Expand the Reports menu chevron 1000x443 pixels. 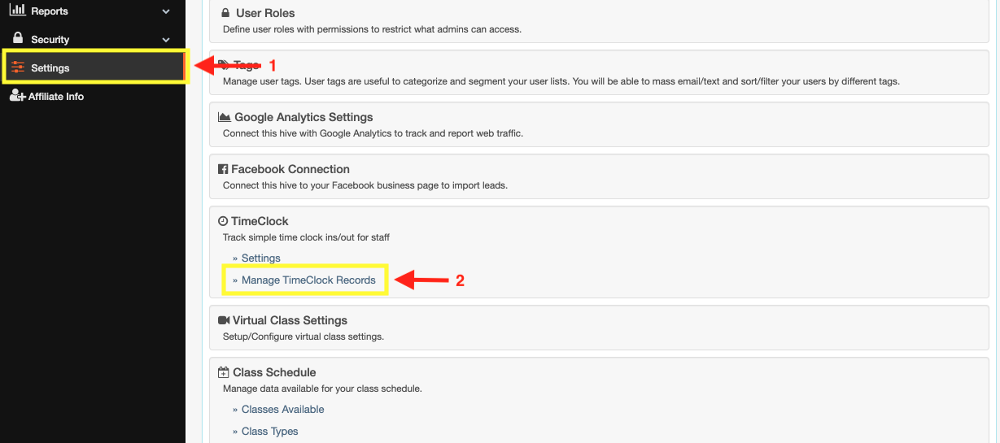click(166, 11)
